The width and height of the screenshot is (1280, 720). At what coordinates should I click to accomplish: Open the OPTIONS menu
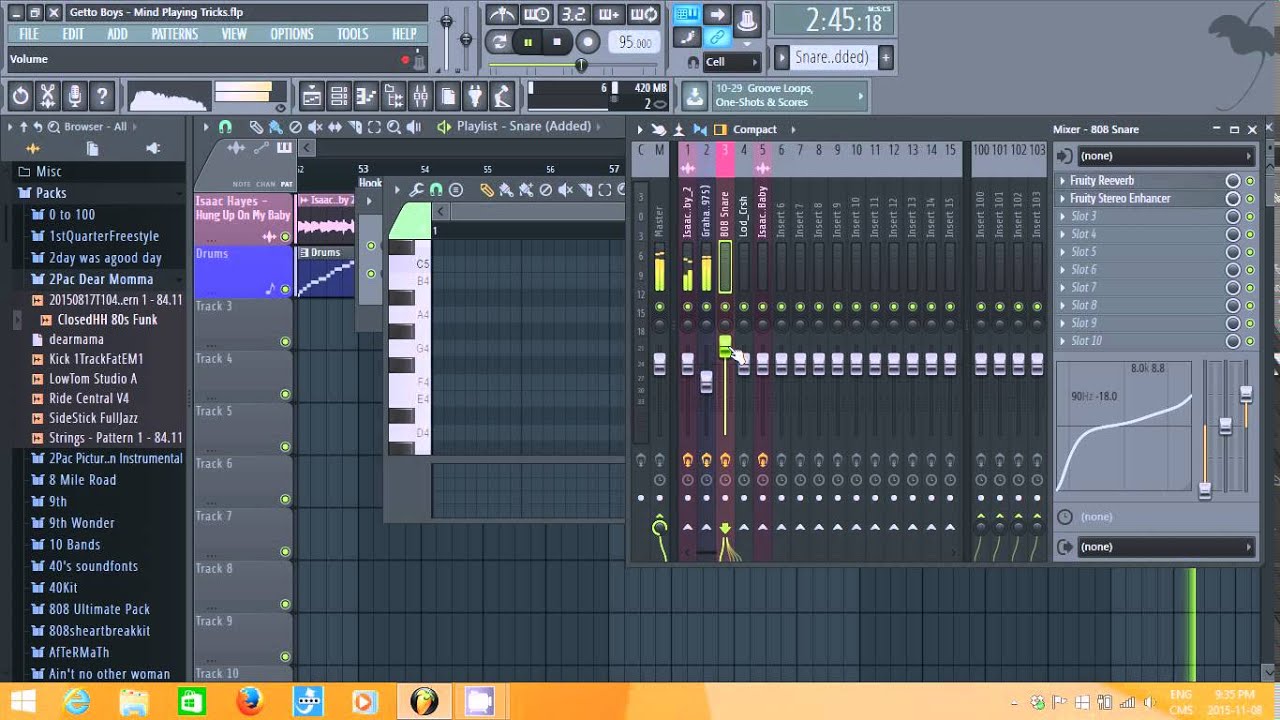click(x=292, y=34)
